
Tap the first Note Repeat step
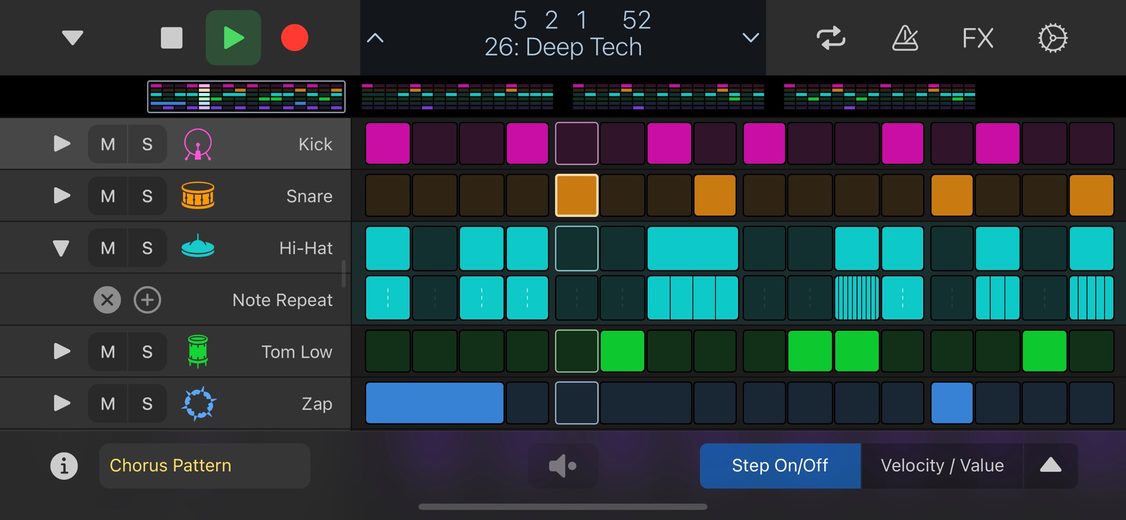coord(388,298)
